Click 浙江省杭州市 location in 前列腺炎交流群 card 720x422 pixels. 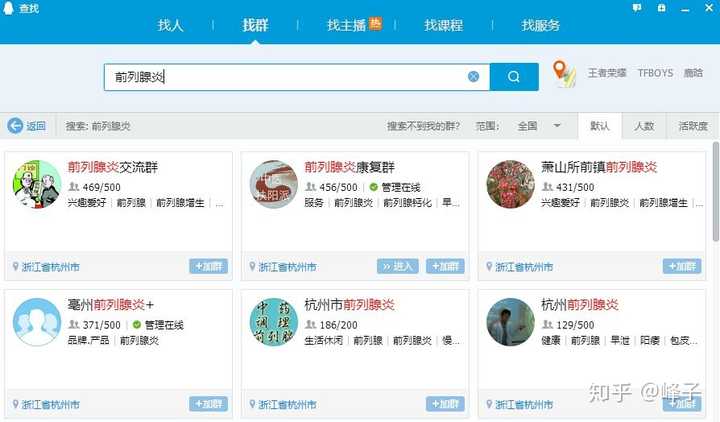[51, 267]
